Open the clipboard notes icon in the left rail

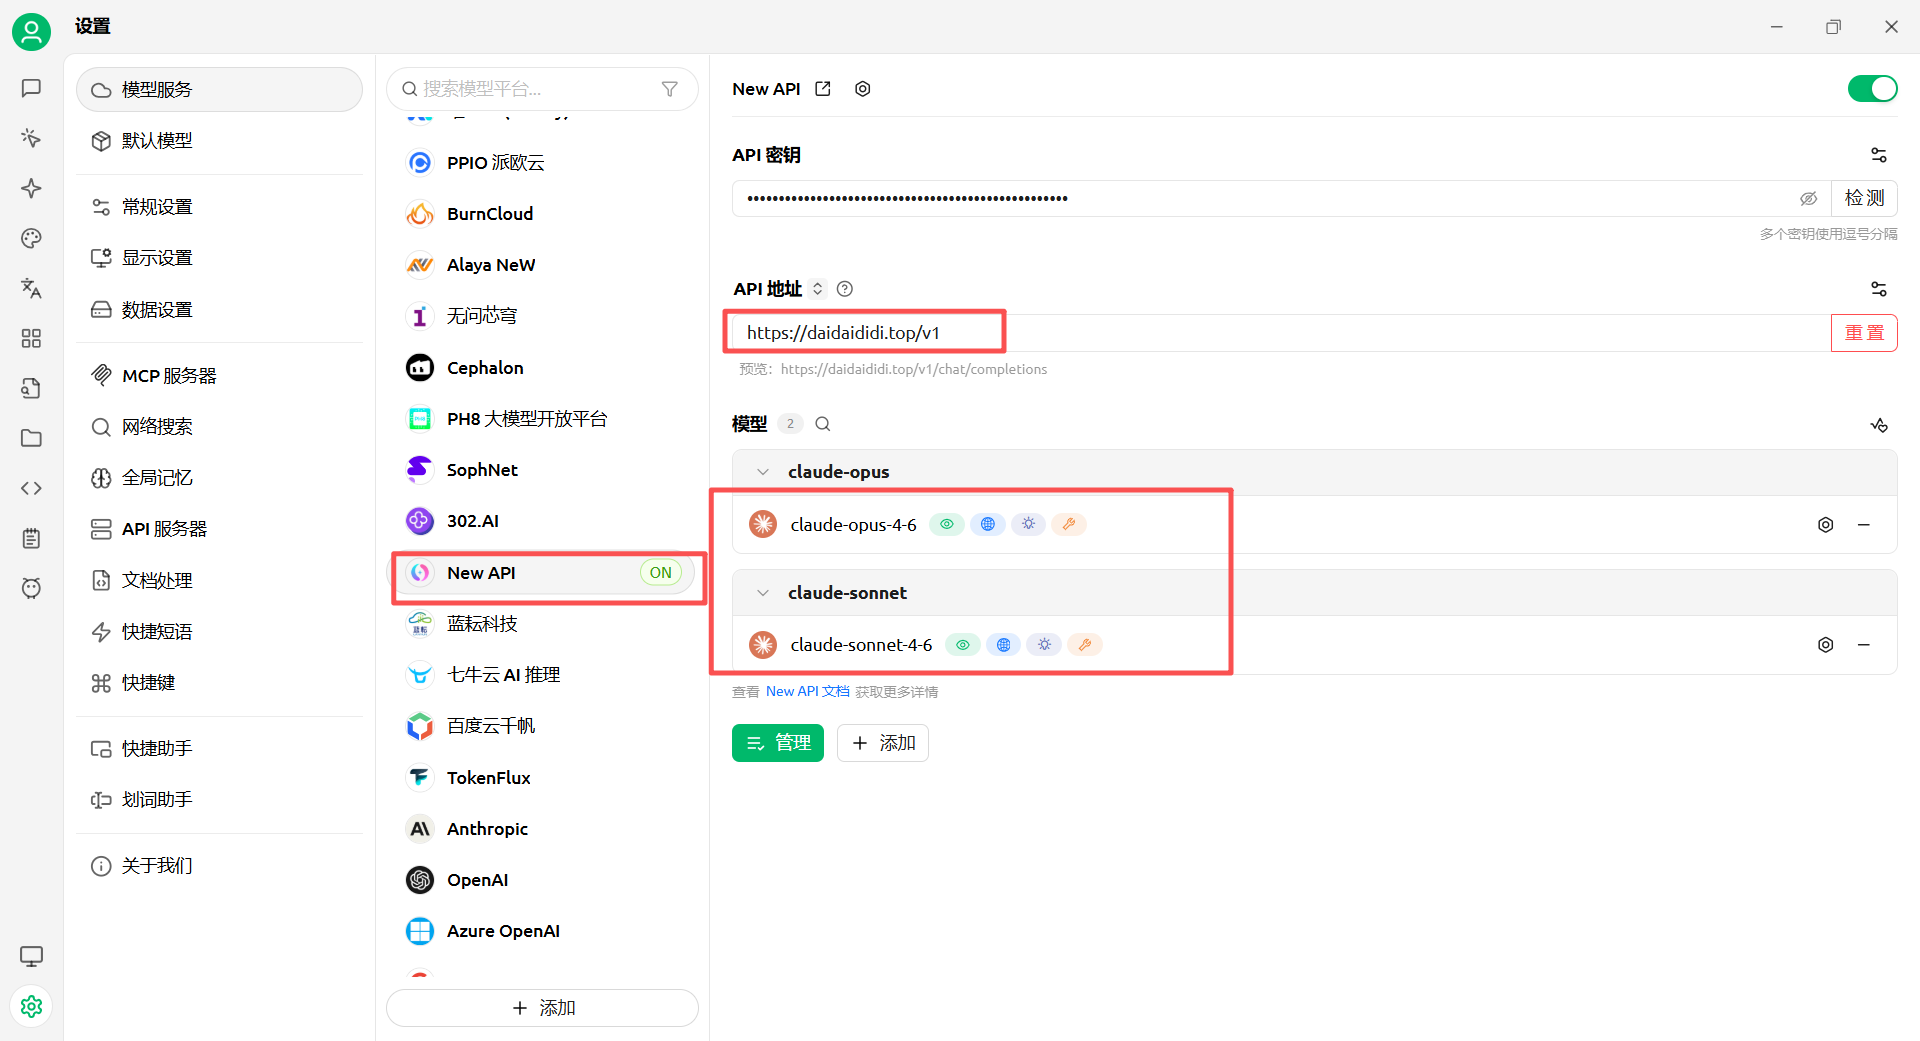[x=31, y=538]
